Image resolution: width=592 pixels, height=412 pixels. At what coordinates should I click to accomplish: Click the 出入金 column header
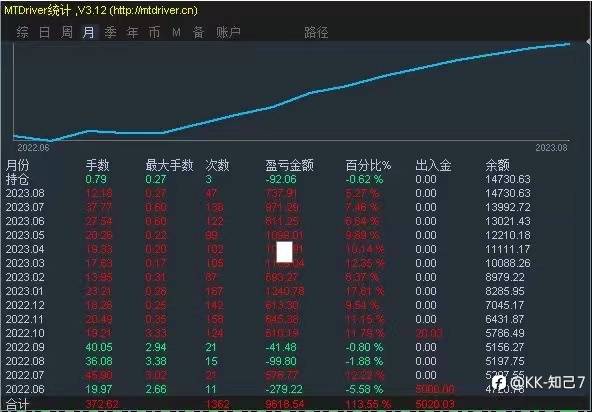point(433,165)
